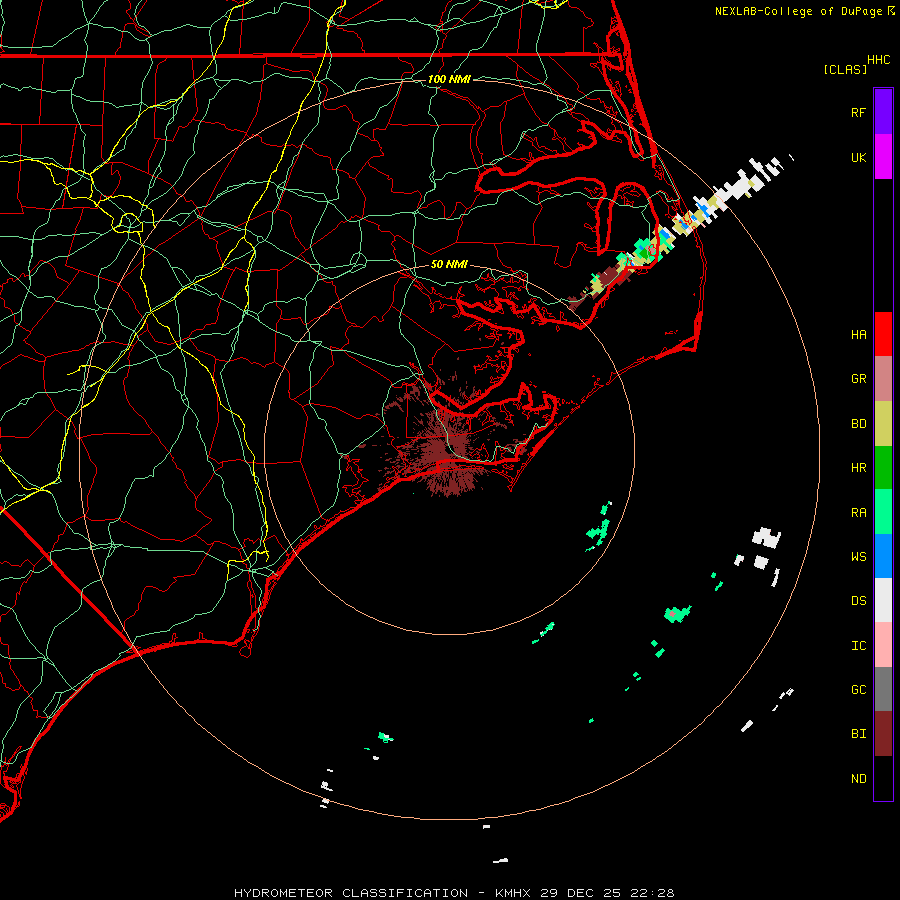Screen dimensions: 900x900
Task: Click the "100 NMI" range ring label
Action: pyautogui.click(x=449, y=79)
